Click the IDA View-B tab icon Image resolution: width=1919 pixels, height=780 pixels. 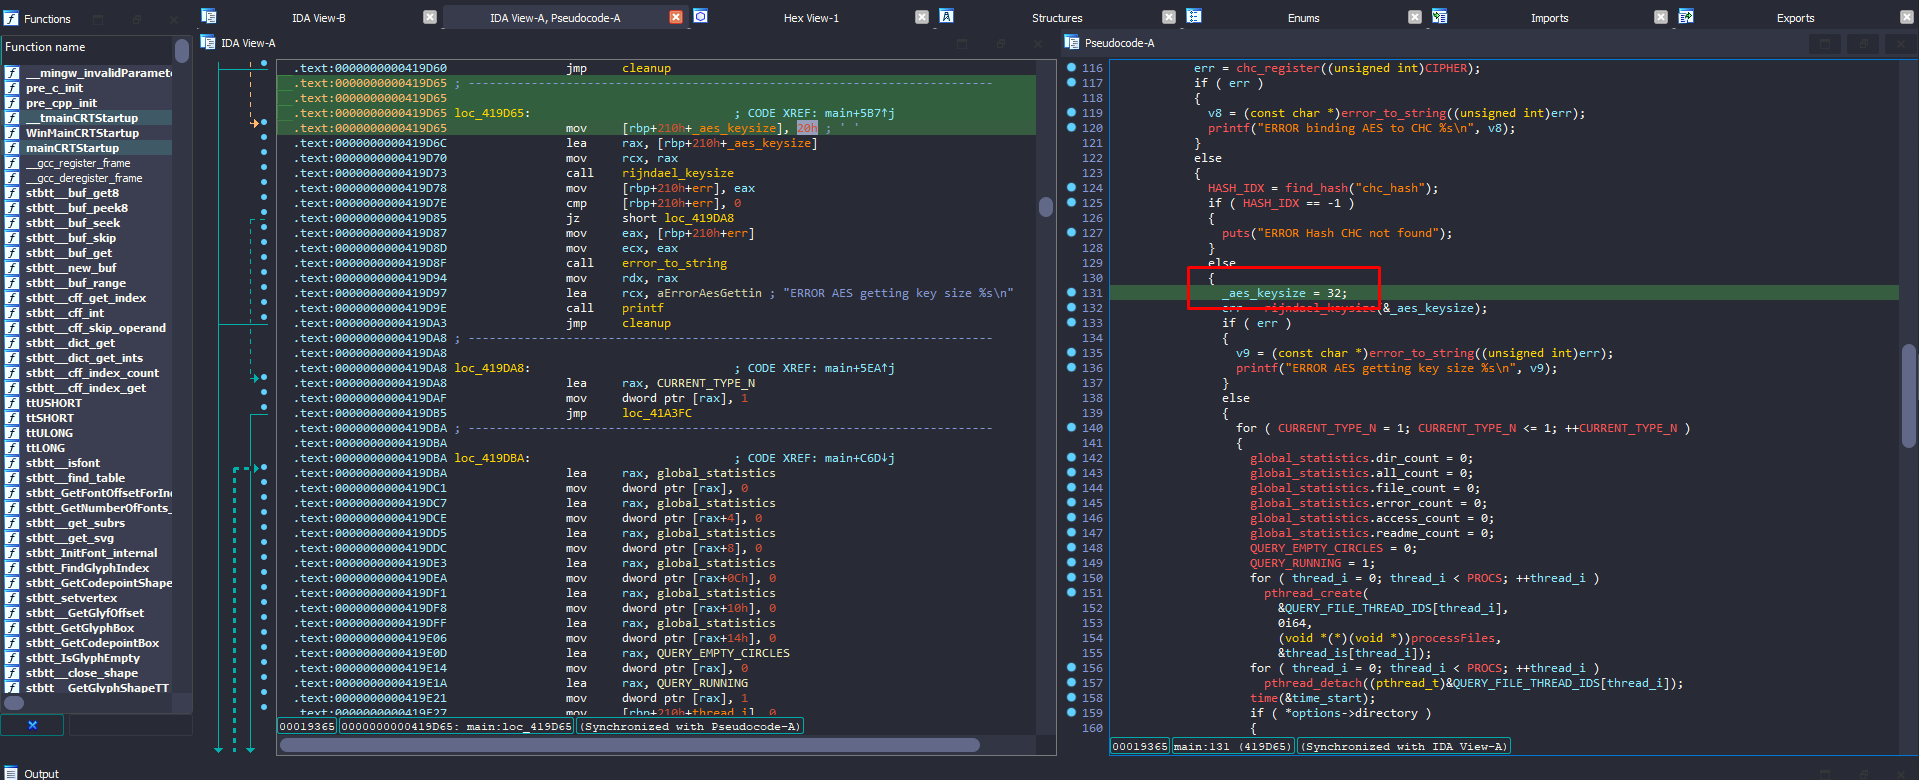(209, 16)
